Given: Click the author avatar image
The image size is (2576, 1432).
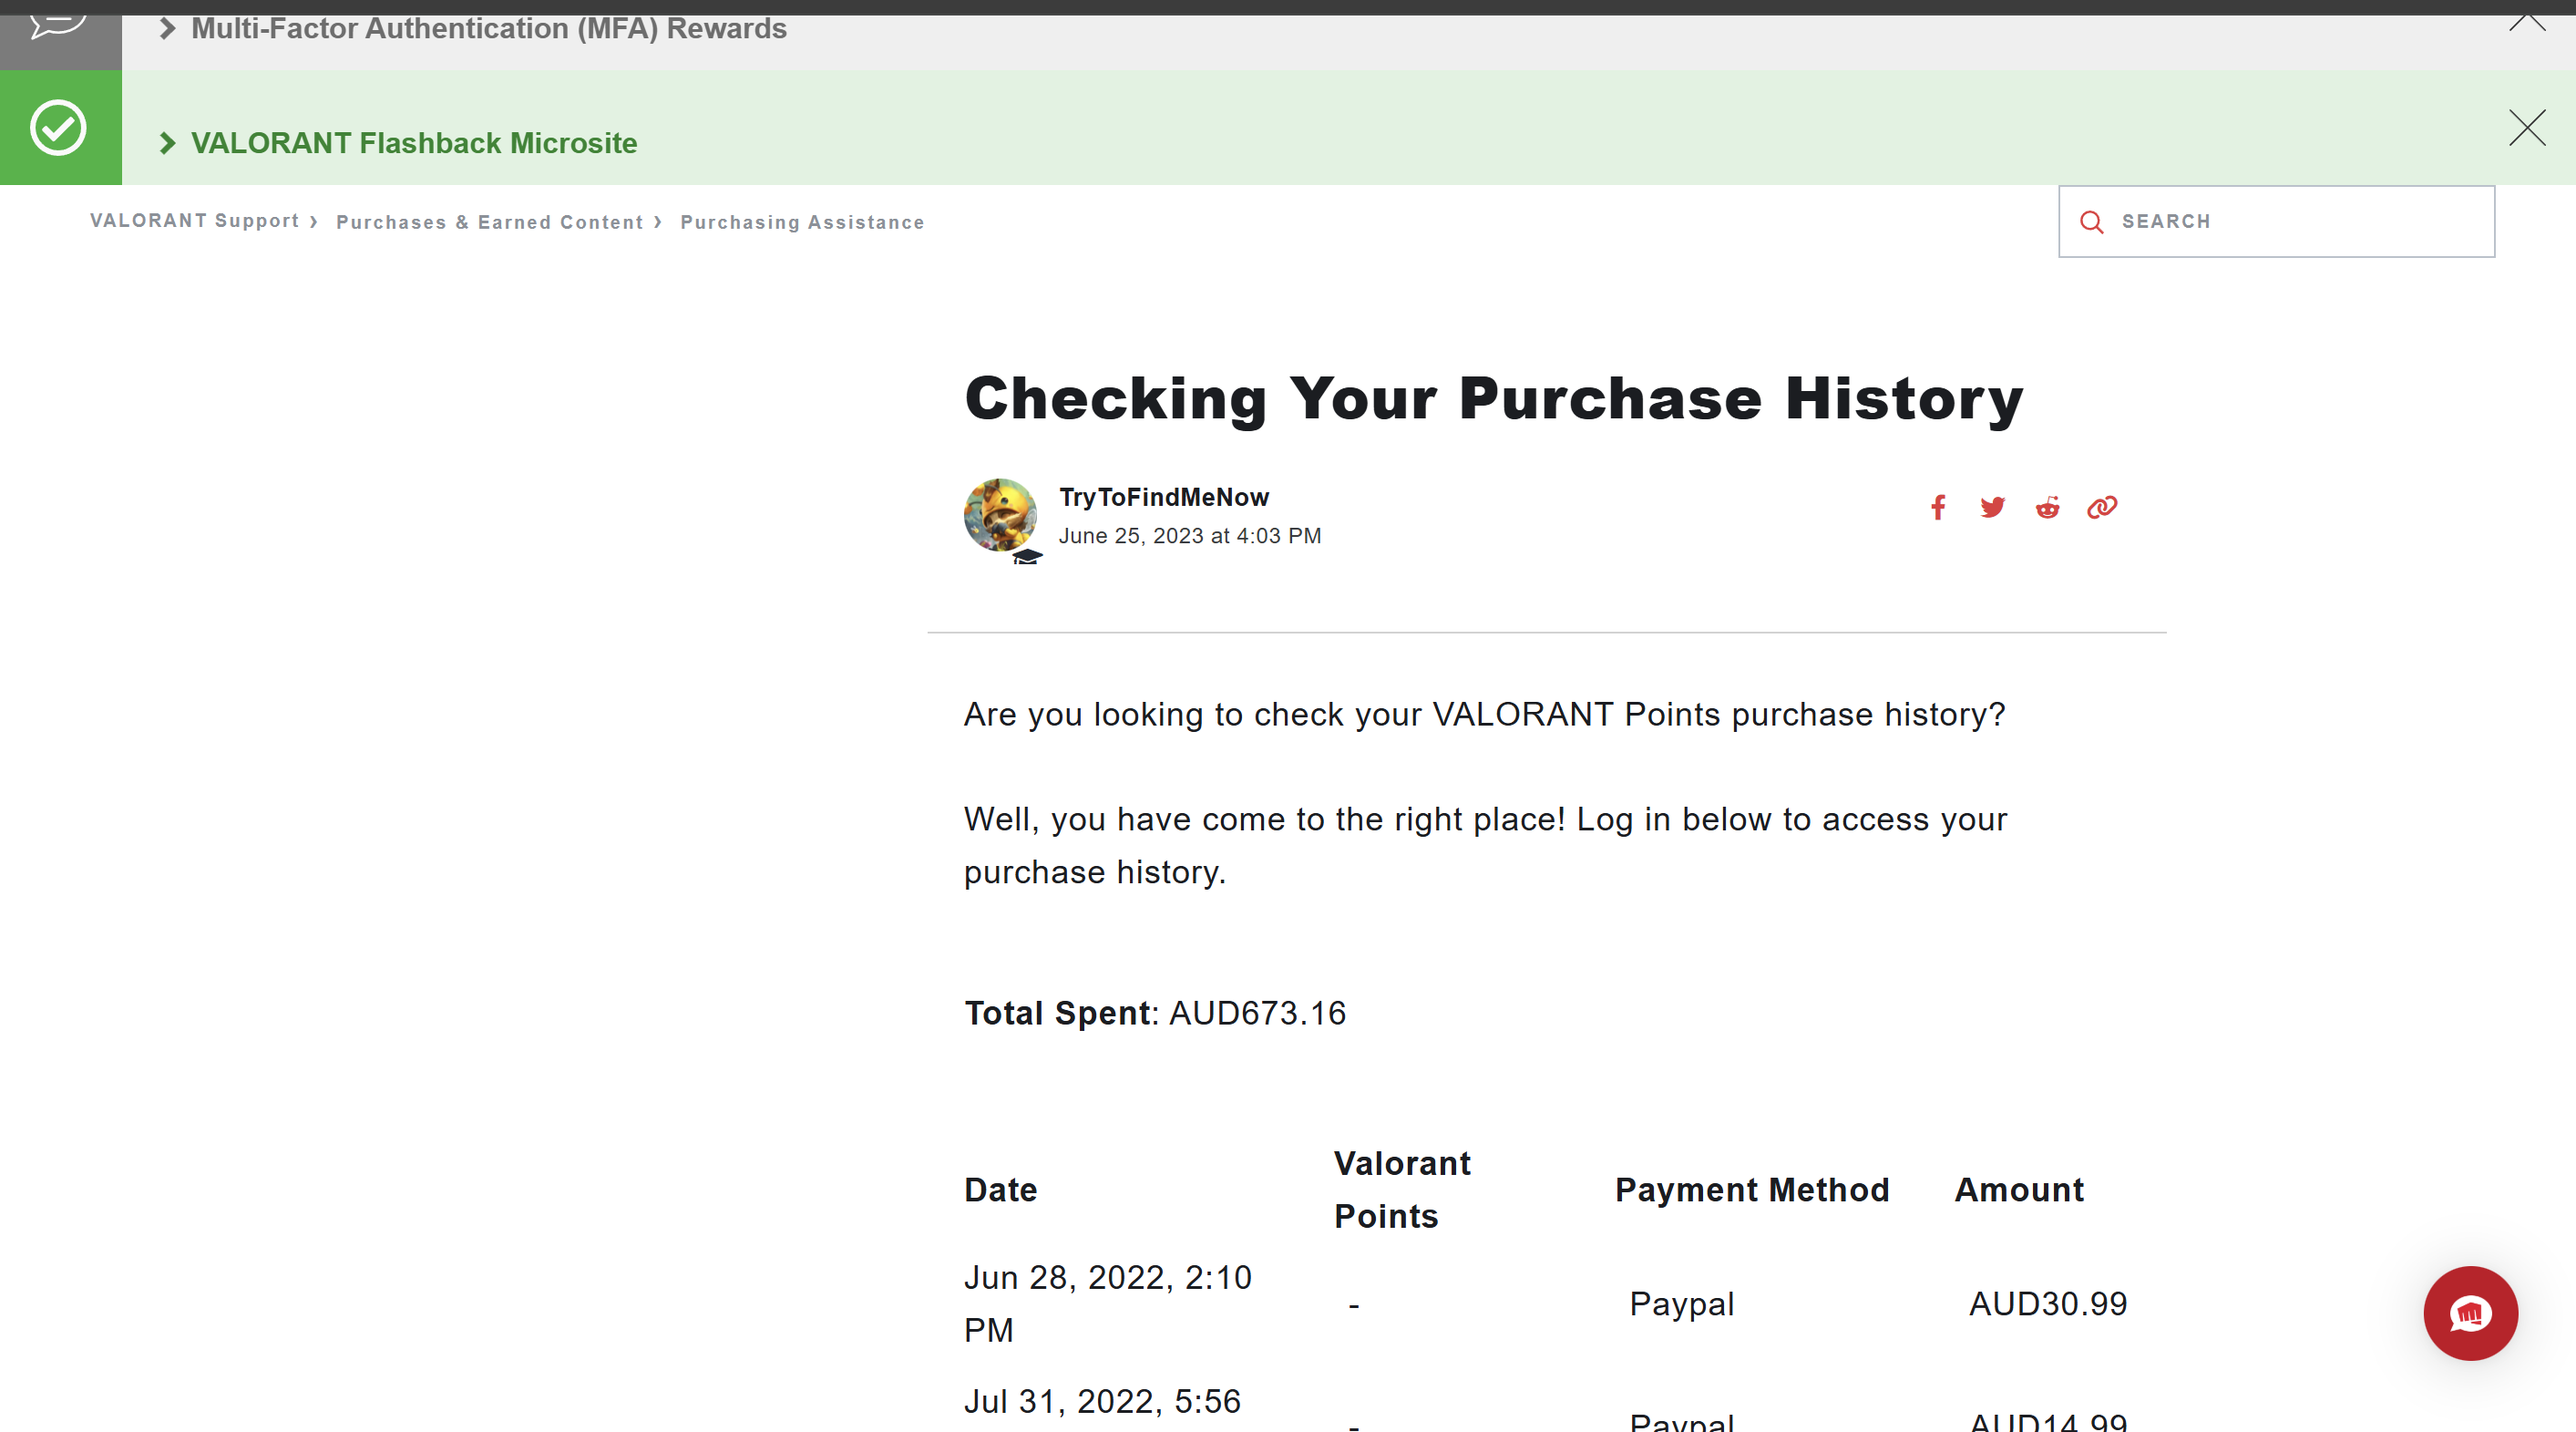Looking at the screenshot, I should tap(1001, 516).
